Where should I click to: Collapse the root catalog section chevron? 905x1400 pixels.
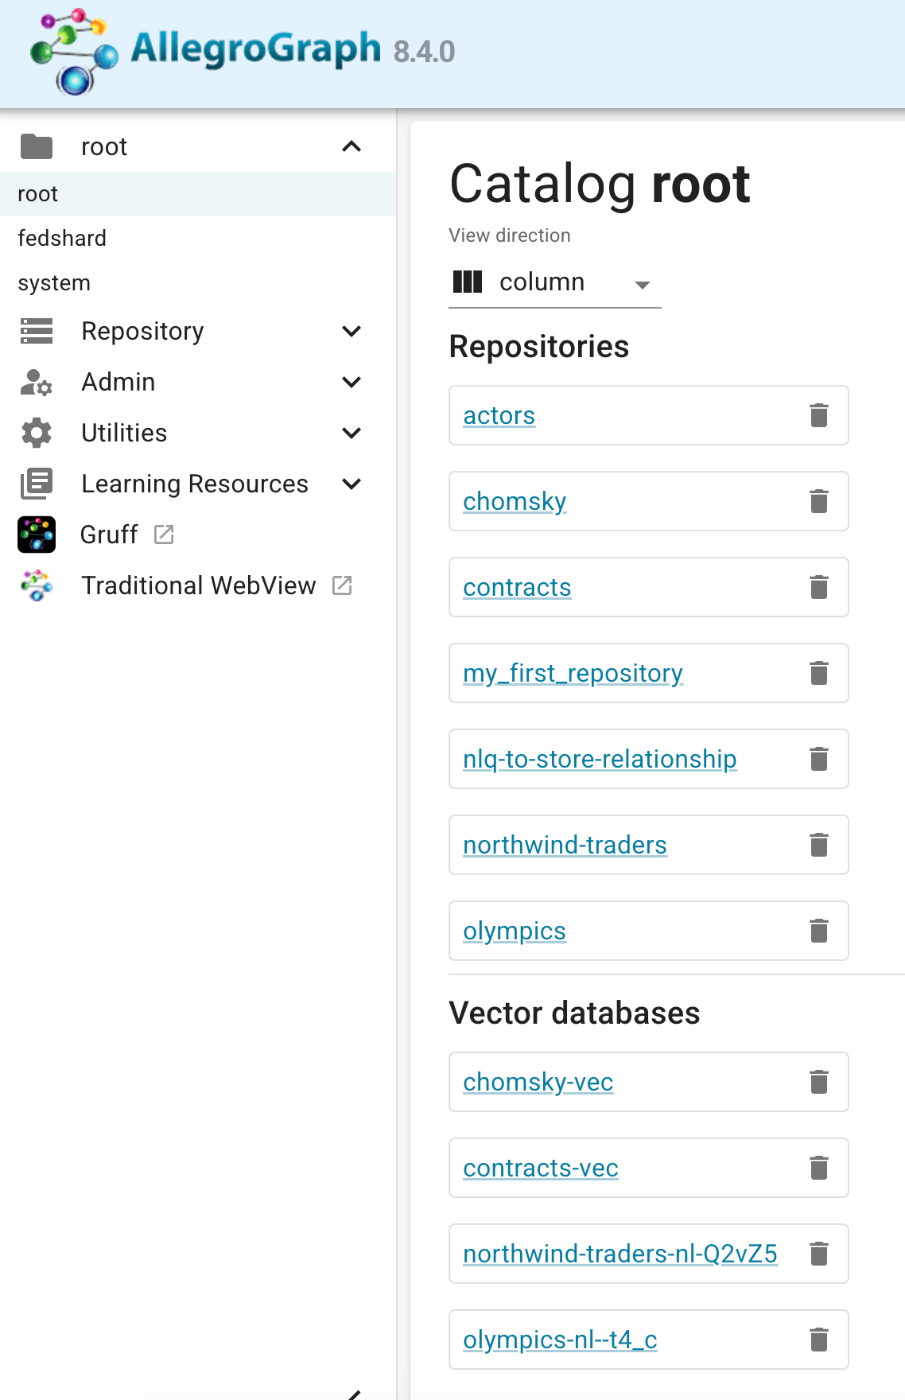(x=351, y=147)
